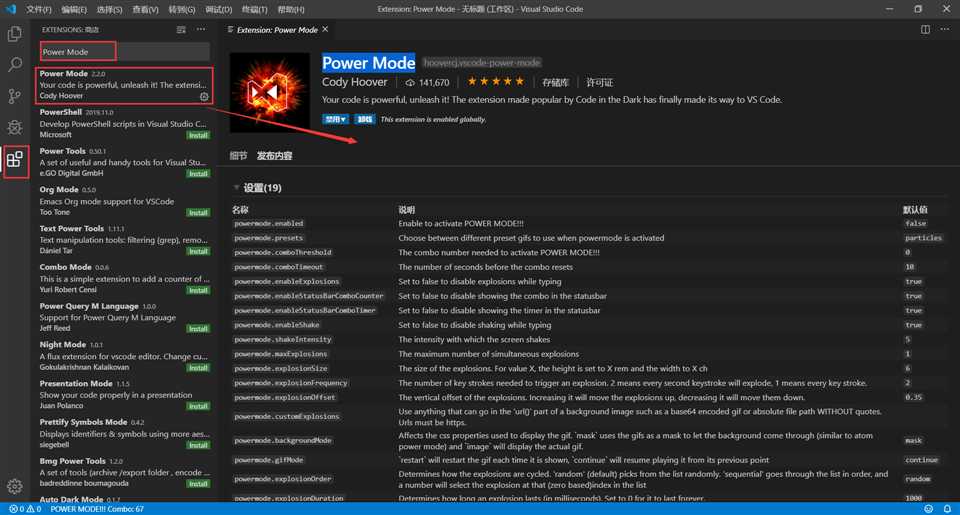Open the Debug (调试) menu

coord(219,9)
